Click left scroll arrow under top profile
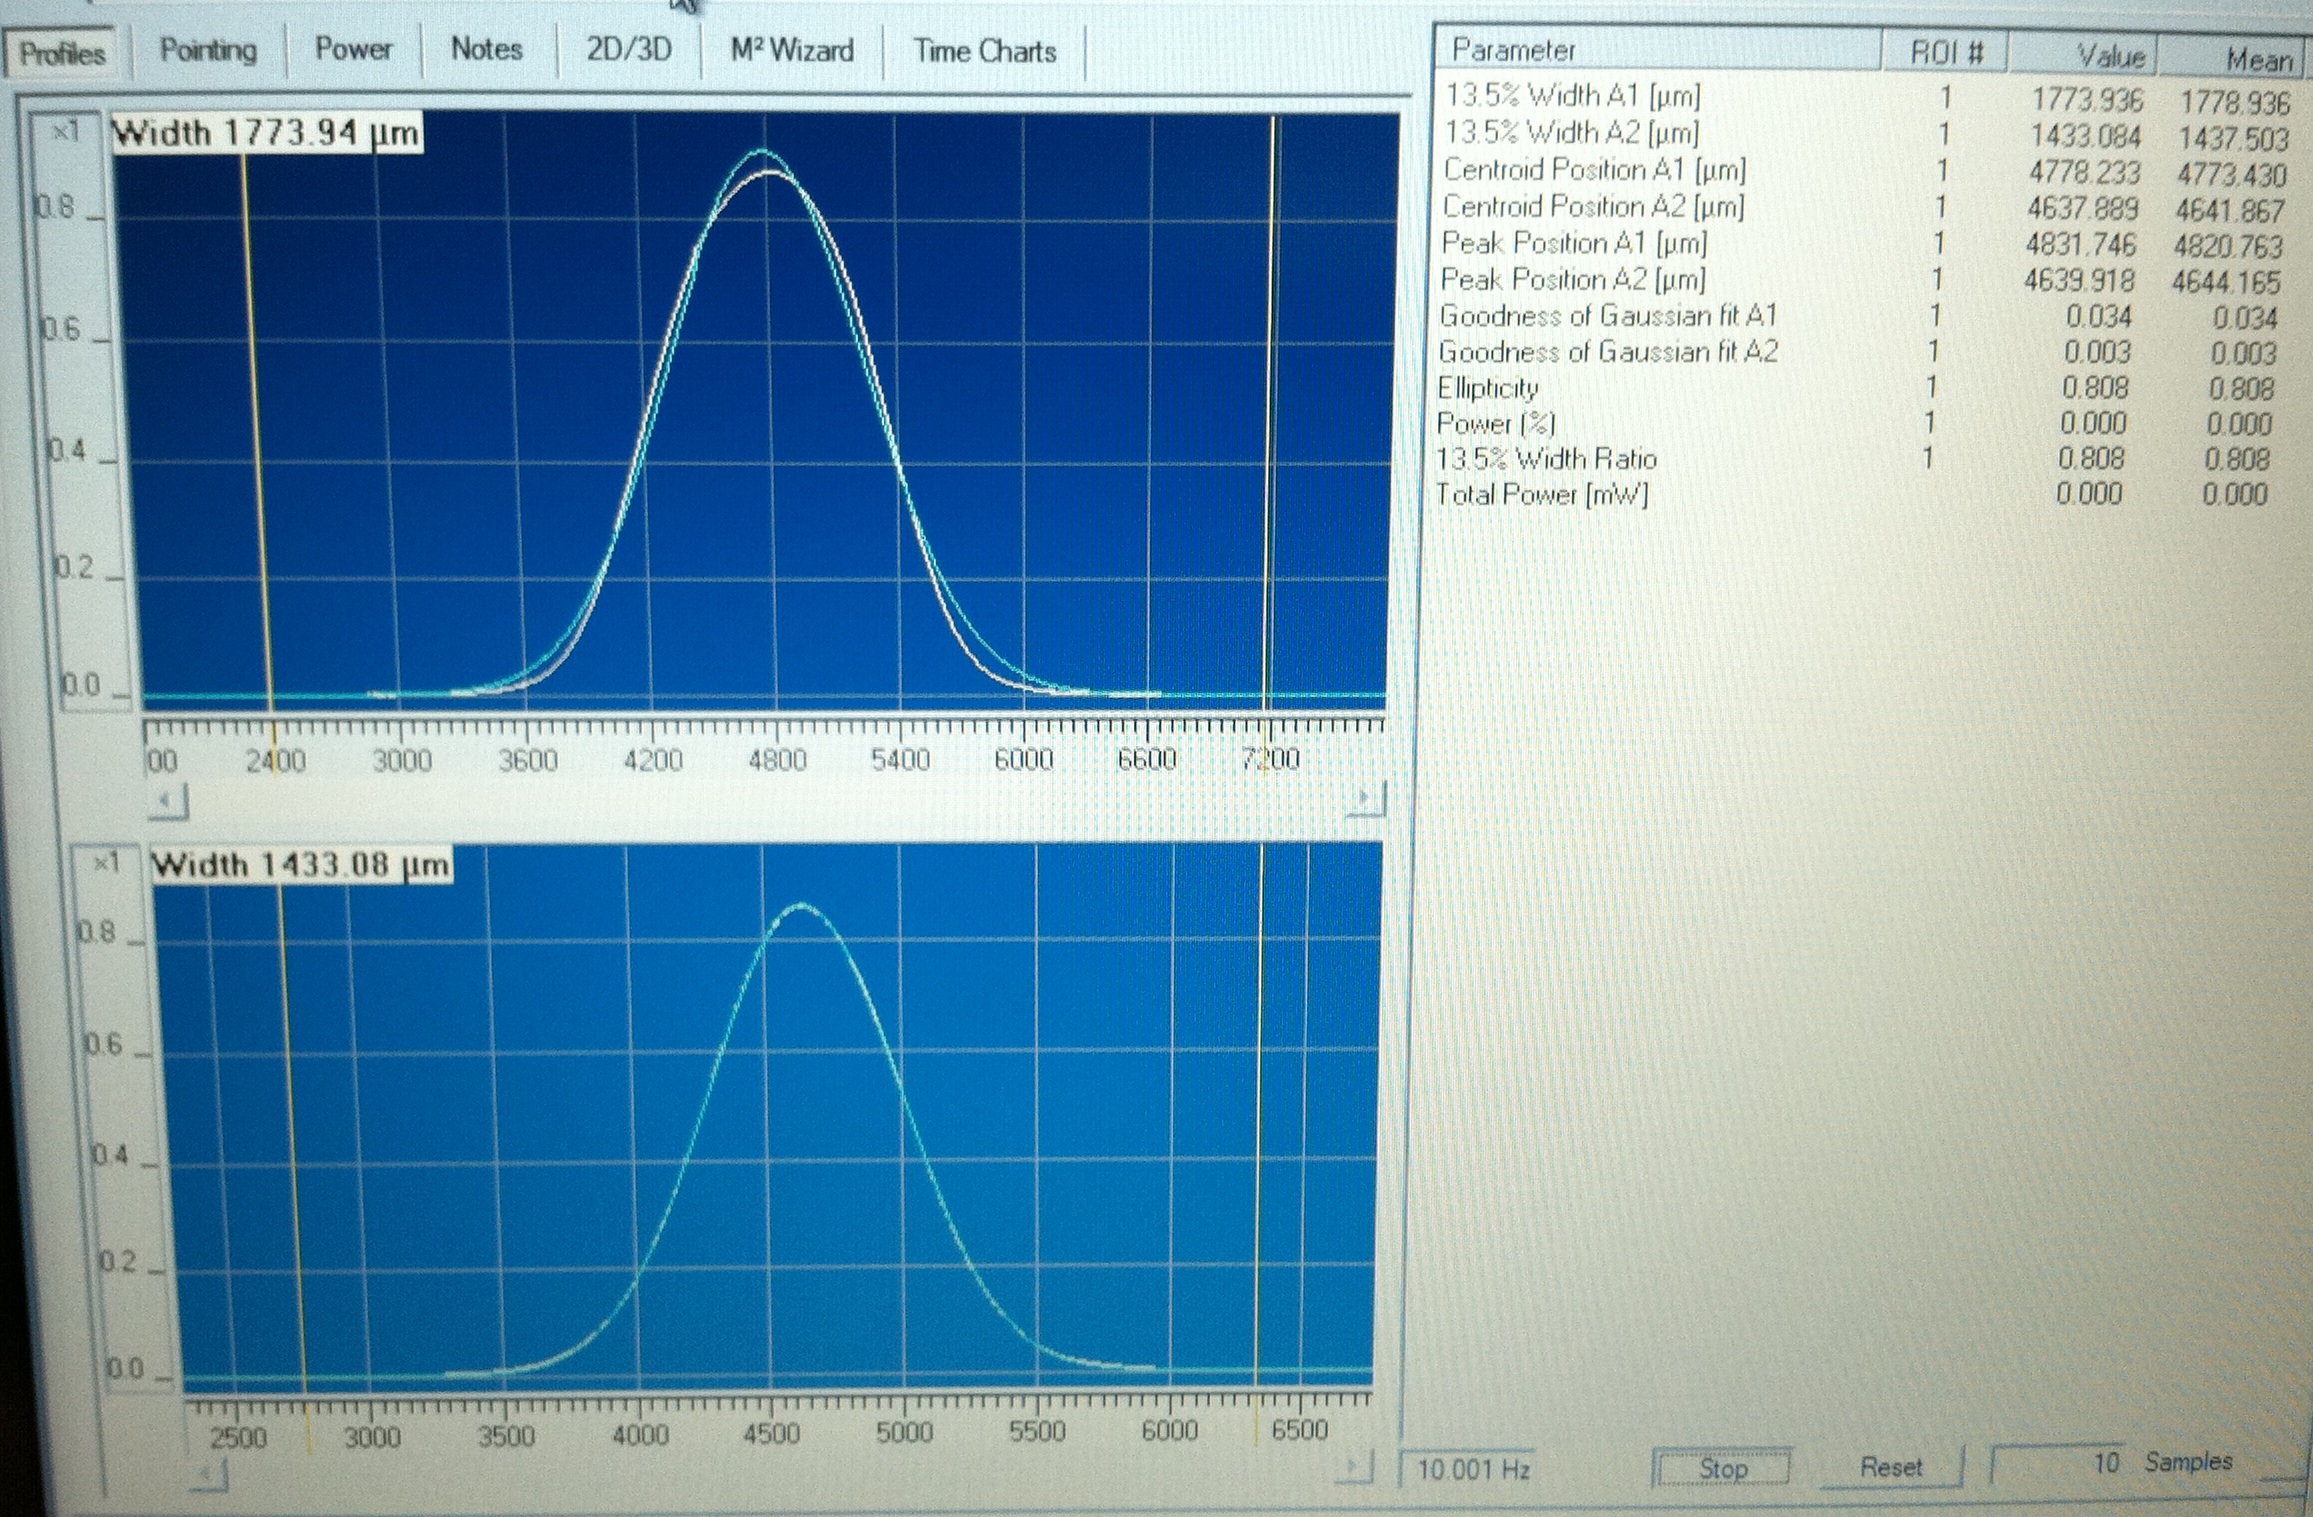This screenshot has height=1517, width=2313. coord(169,801)
